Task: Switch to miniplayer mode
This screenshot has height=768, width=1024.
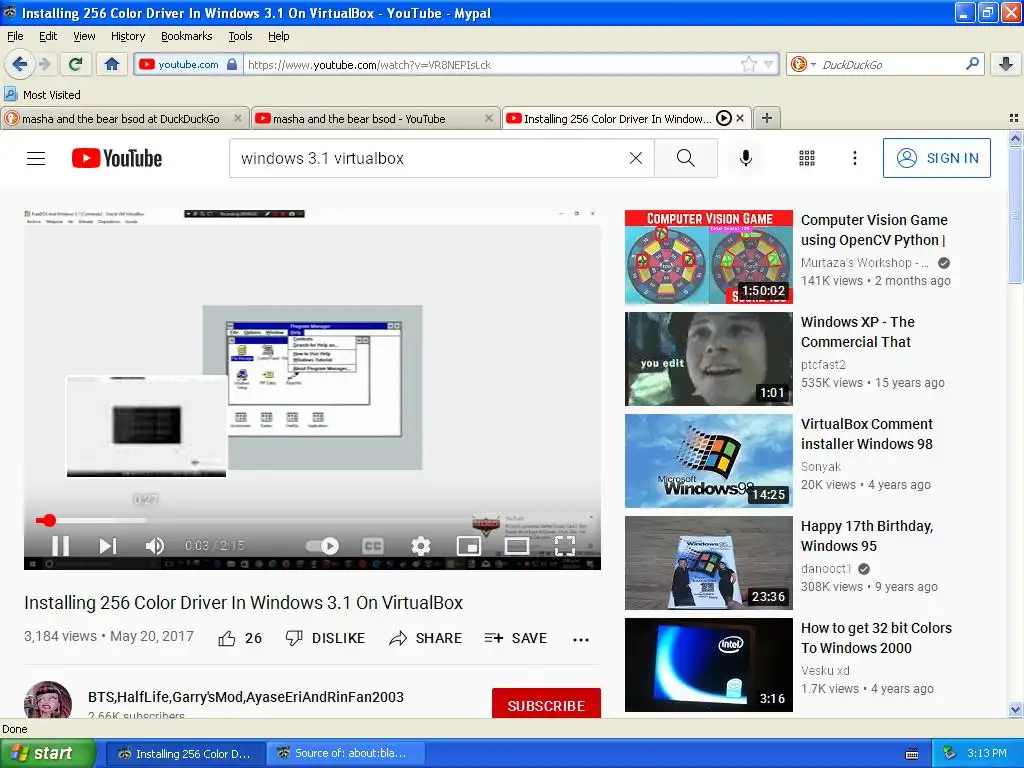Action: click(x=469, y=545)
